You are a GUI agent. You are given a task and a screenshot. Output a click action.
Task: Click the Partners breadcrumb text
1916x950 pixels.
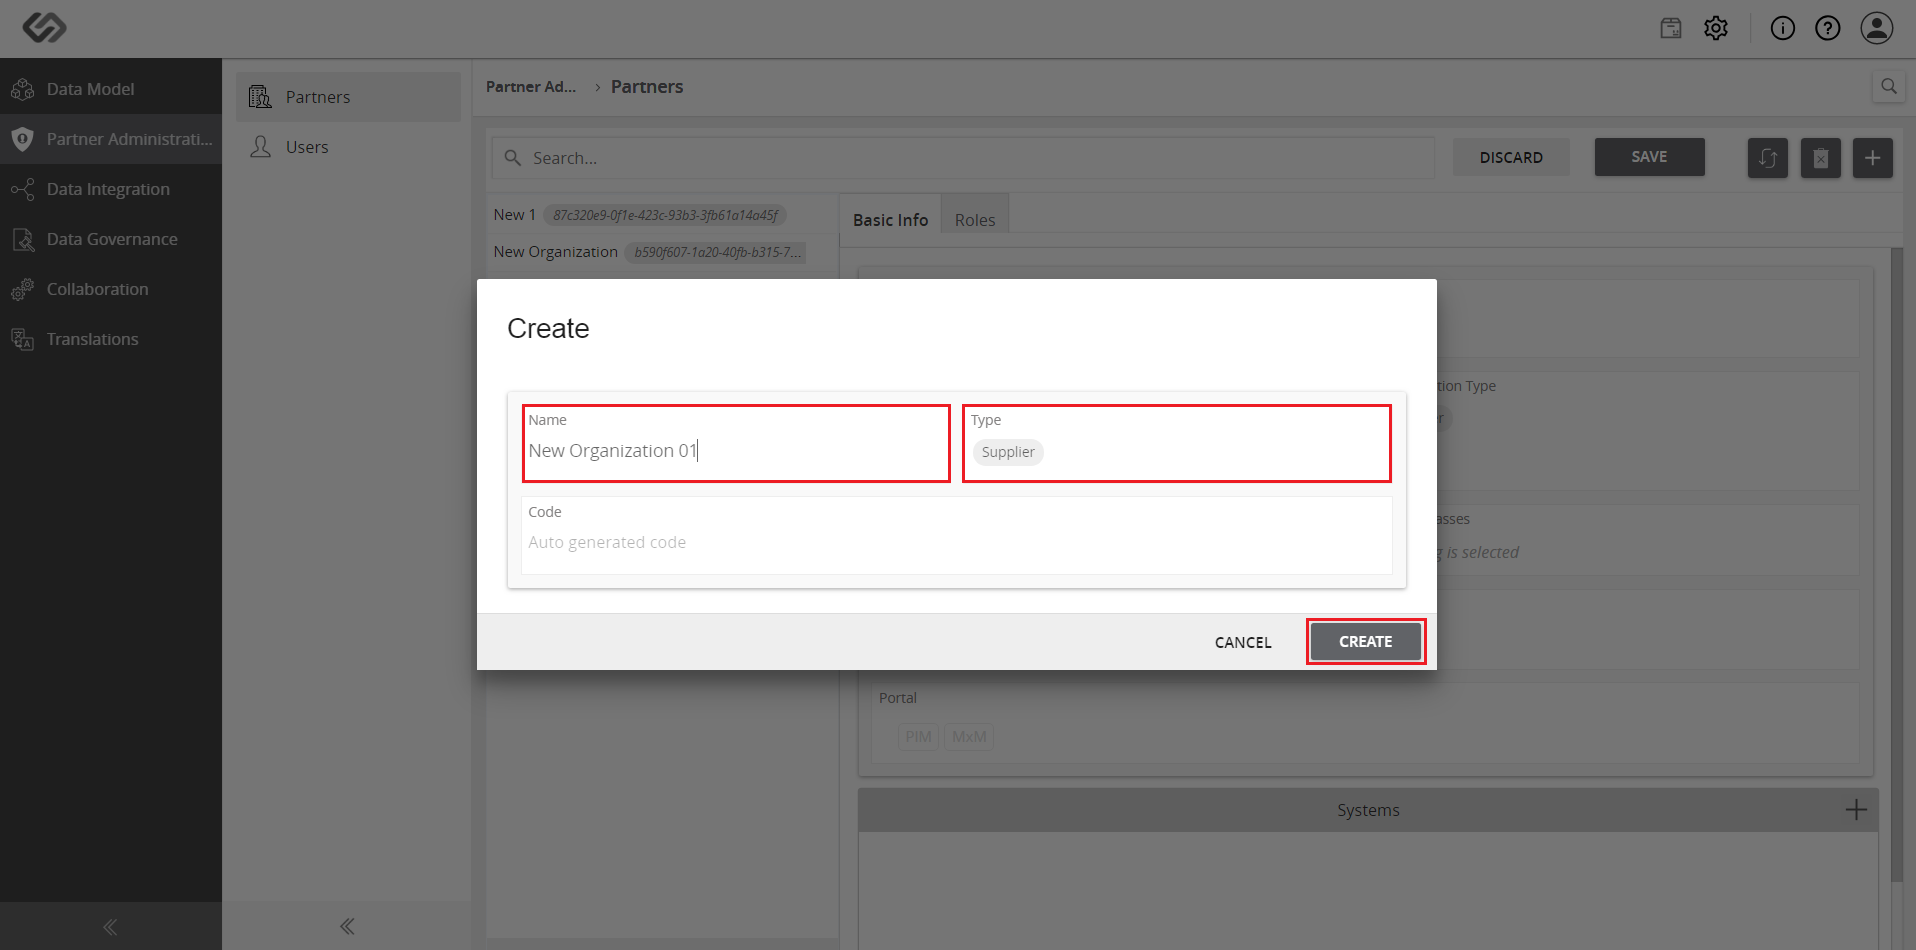[647, 87]
